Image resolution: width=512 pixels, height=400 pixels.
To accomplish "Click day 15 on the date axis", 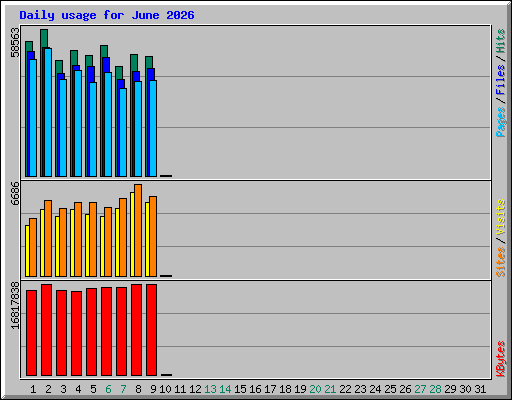I will pyautogui.click(x=240, y=389).
